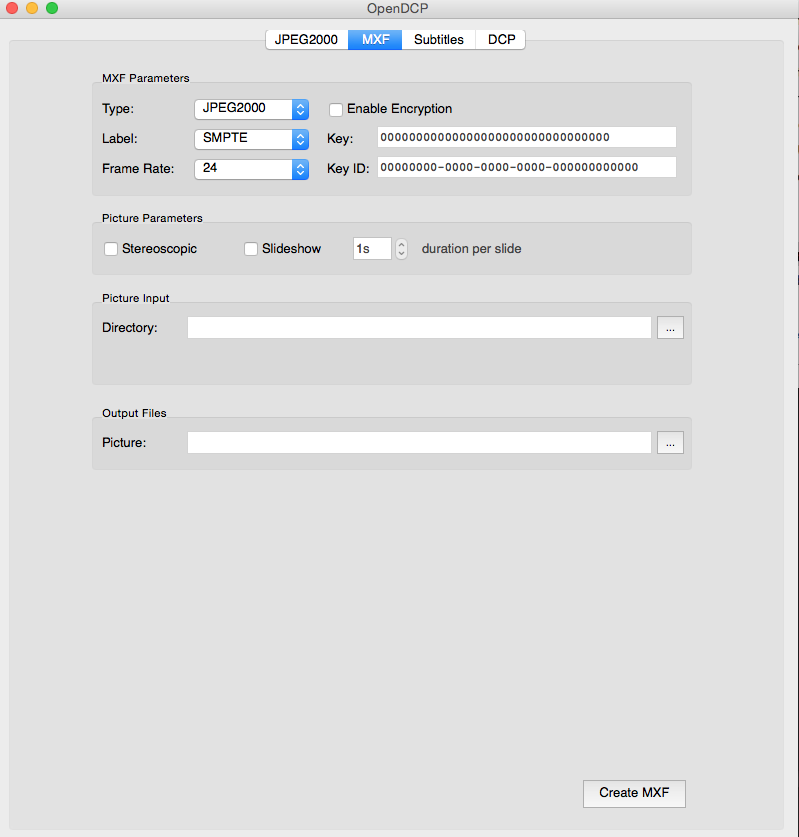Screen dimensions: 799x837
Task: Click the Picture Input directory browse button
Action: 670,328
